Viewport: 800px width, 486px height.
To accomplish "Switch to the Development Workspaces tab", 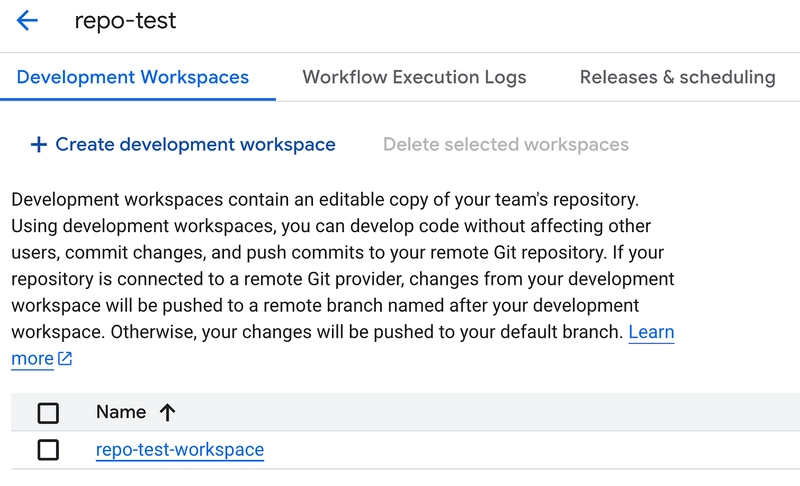I will [133, 77].
